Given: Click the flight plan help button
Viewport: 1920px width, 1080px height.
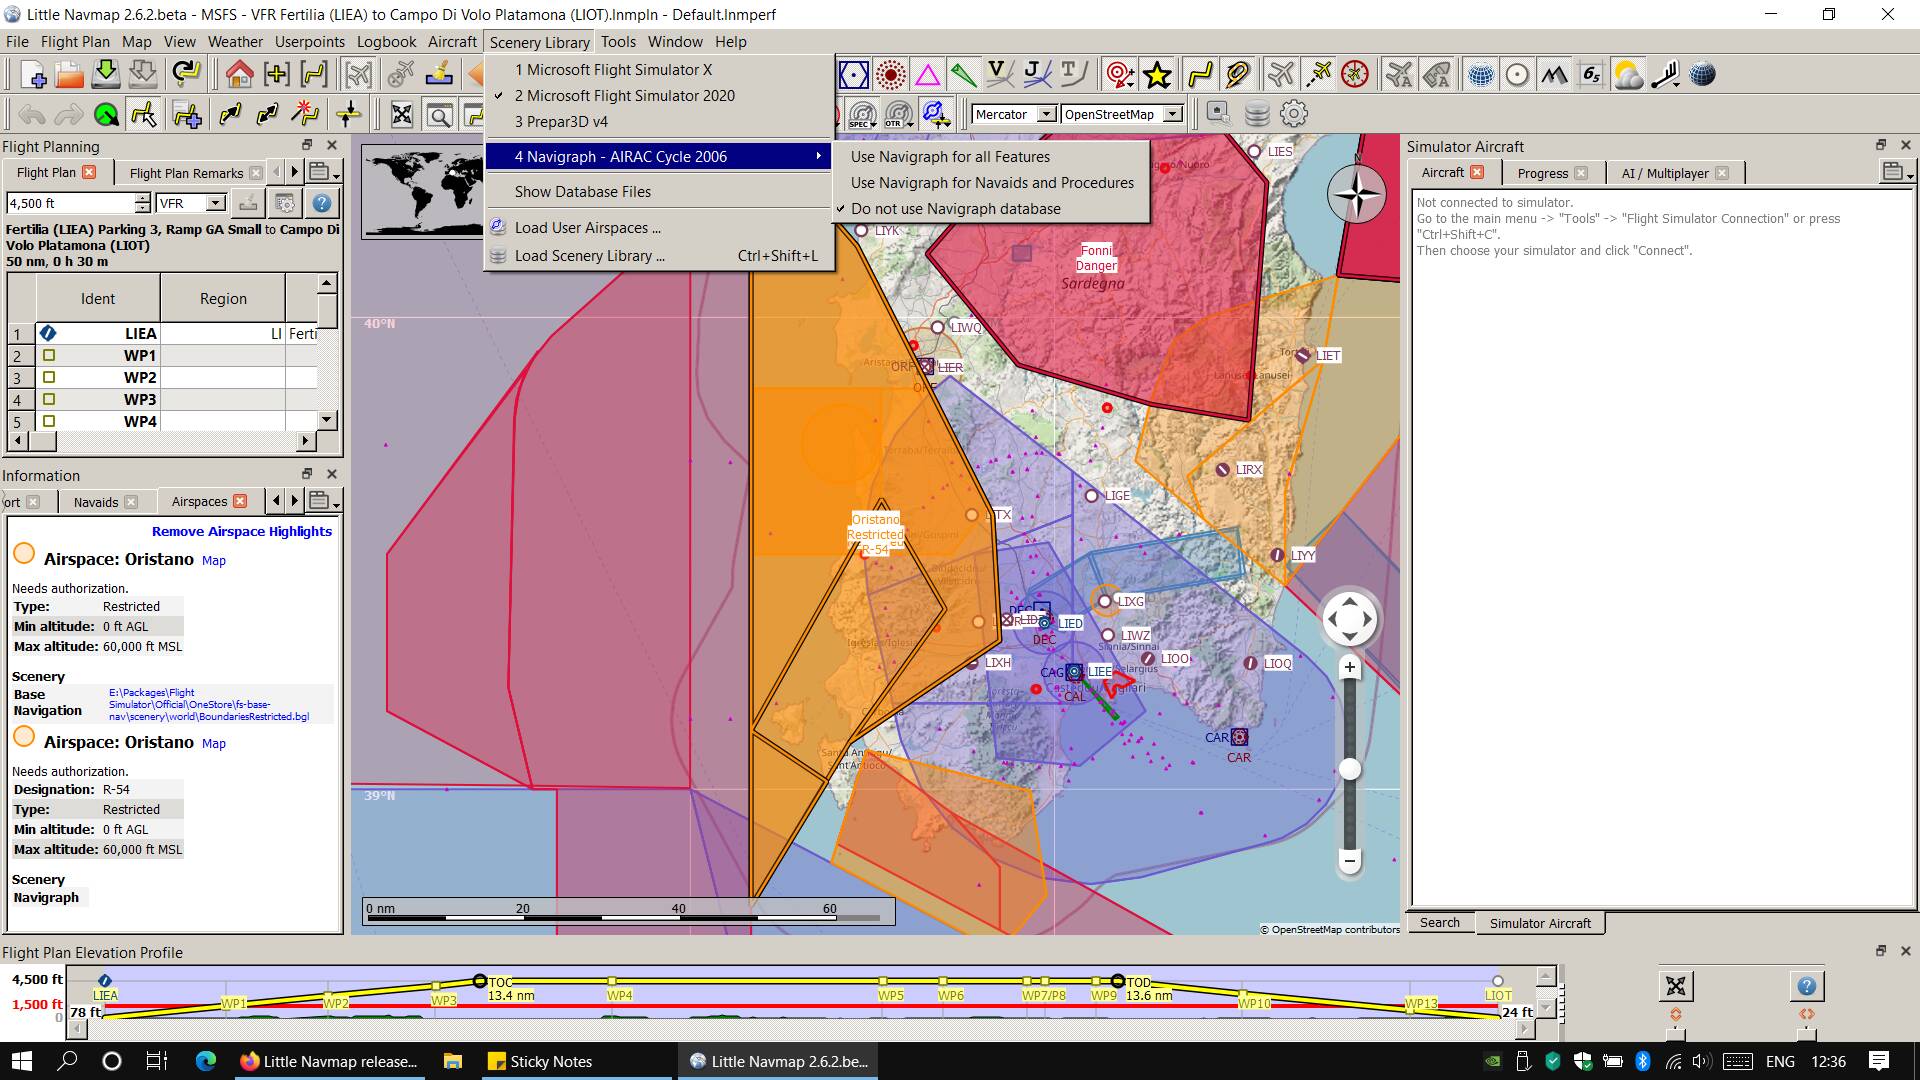Looking at the screenshot, I should pos(321,203).
